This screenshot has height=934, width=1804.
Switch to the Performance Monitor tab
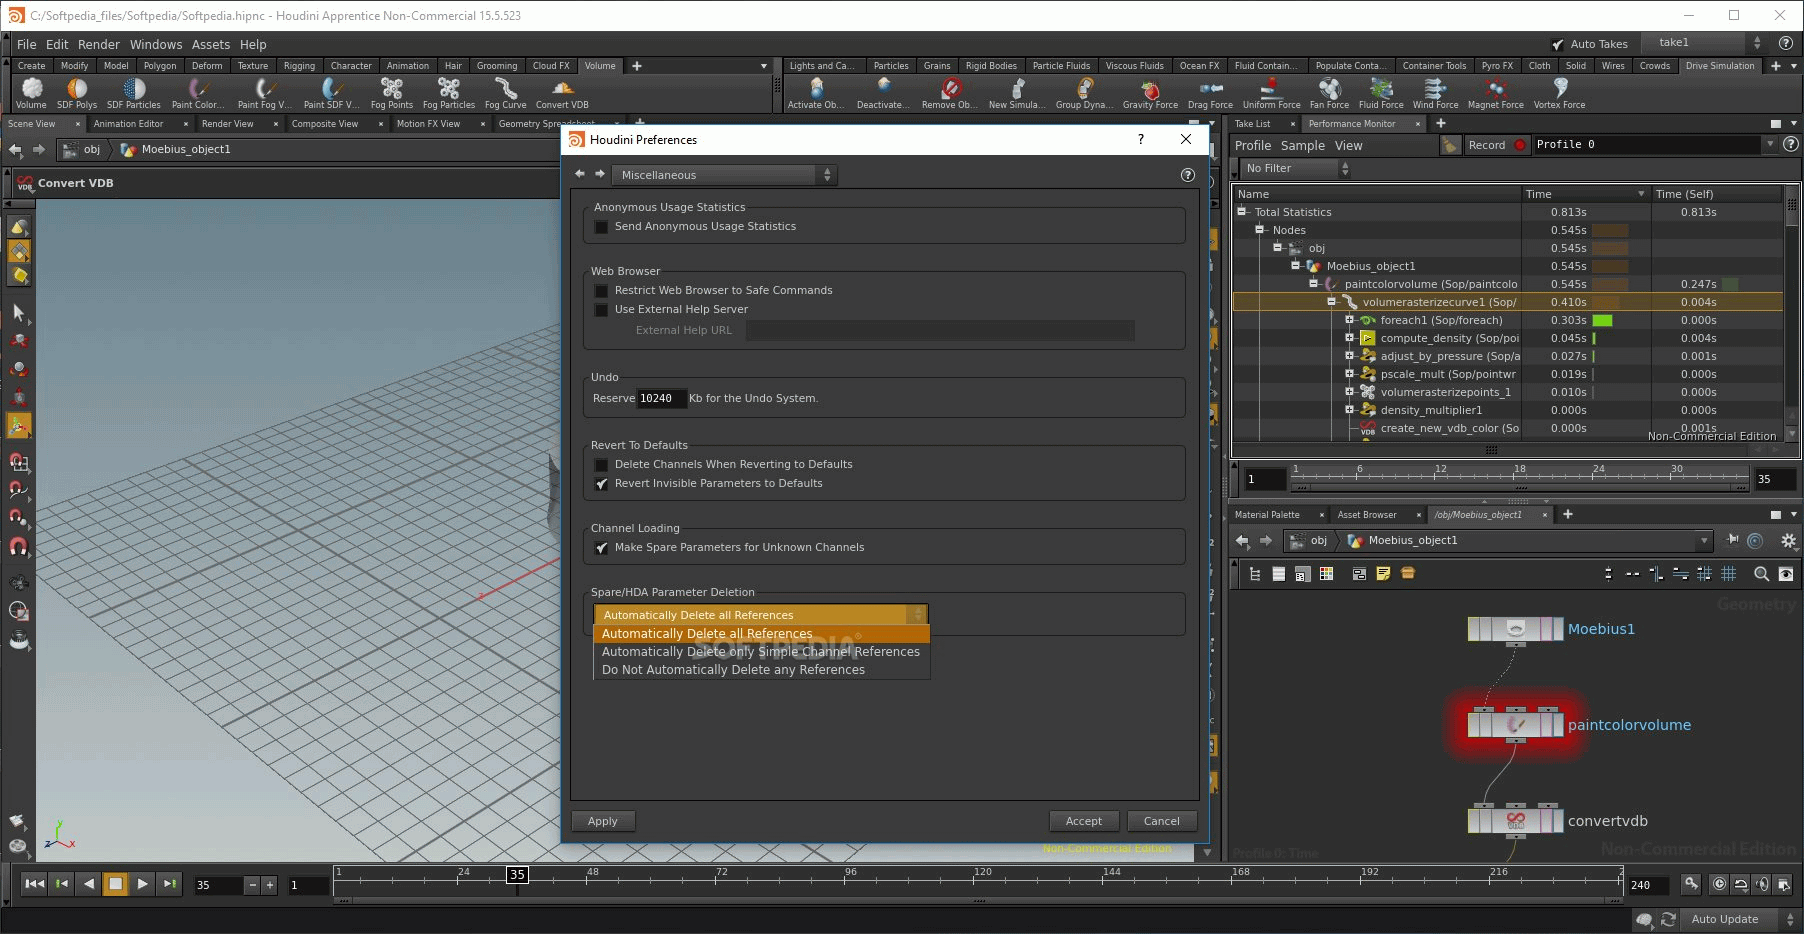coord(1352,124)
